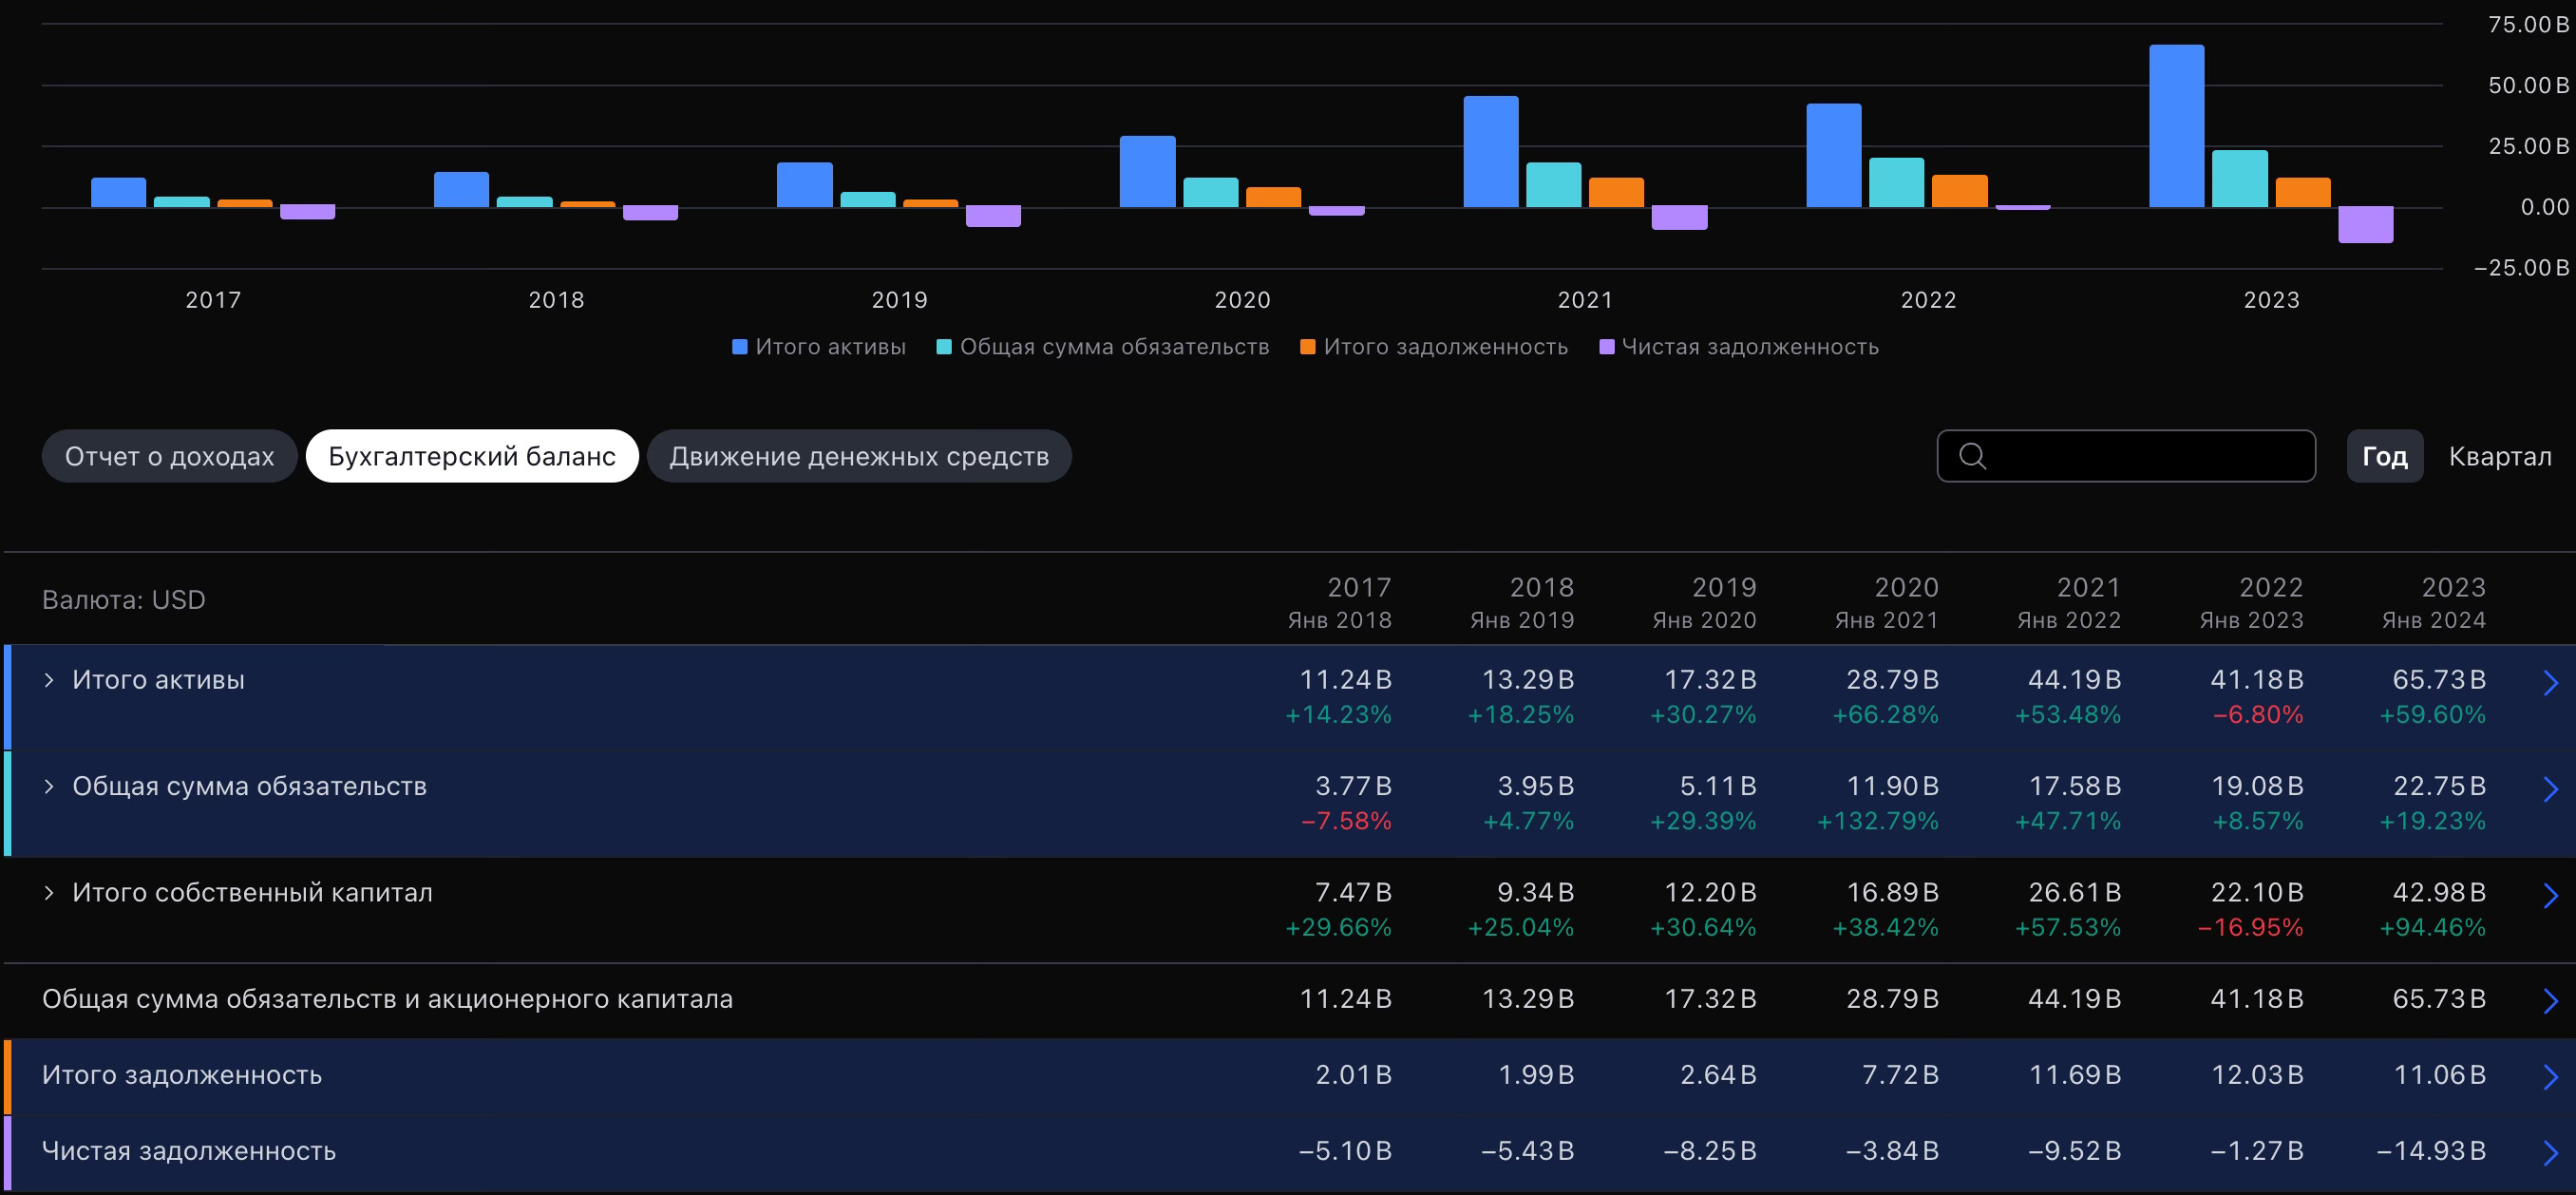Screen dimensions: 2576x1195
Task: Click the 2023 blue assets bar
Action: [2176, 125]
